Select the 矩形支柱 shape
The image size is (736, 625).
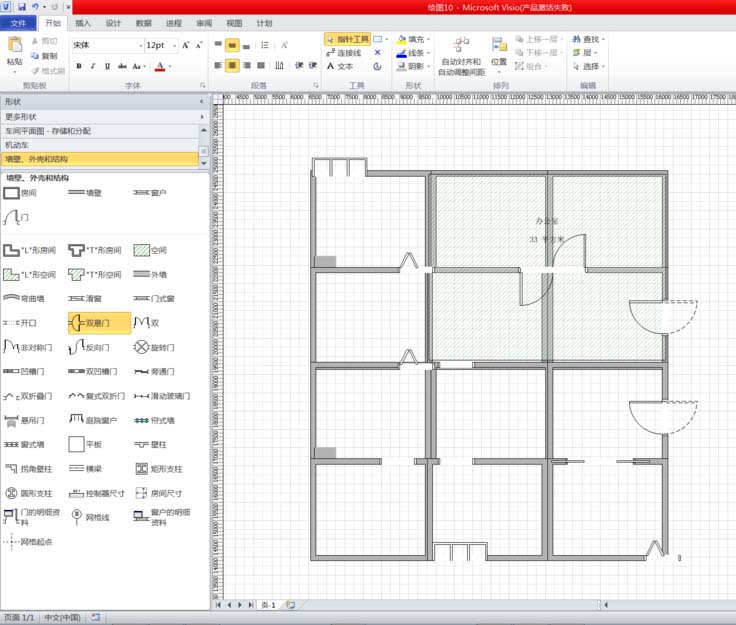pos(158,469)
